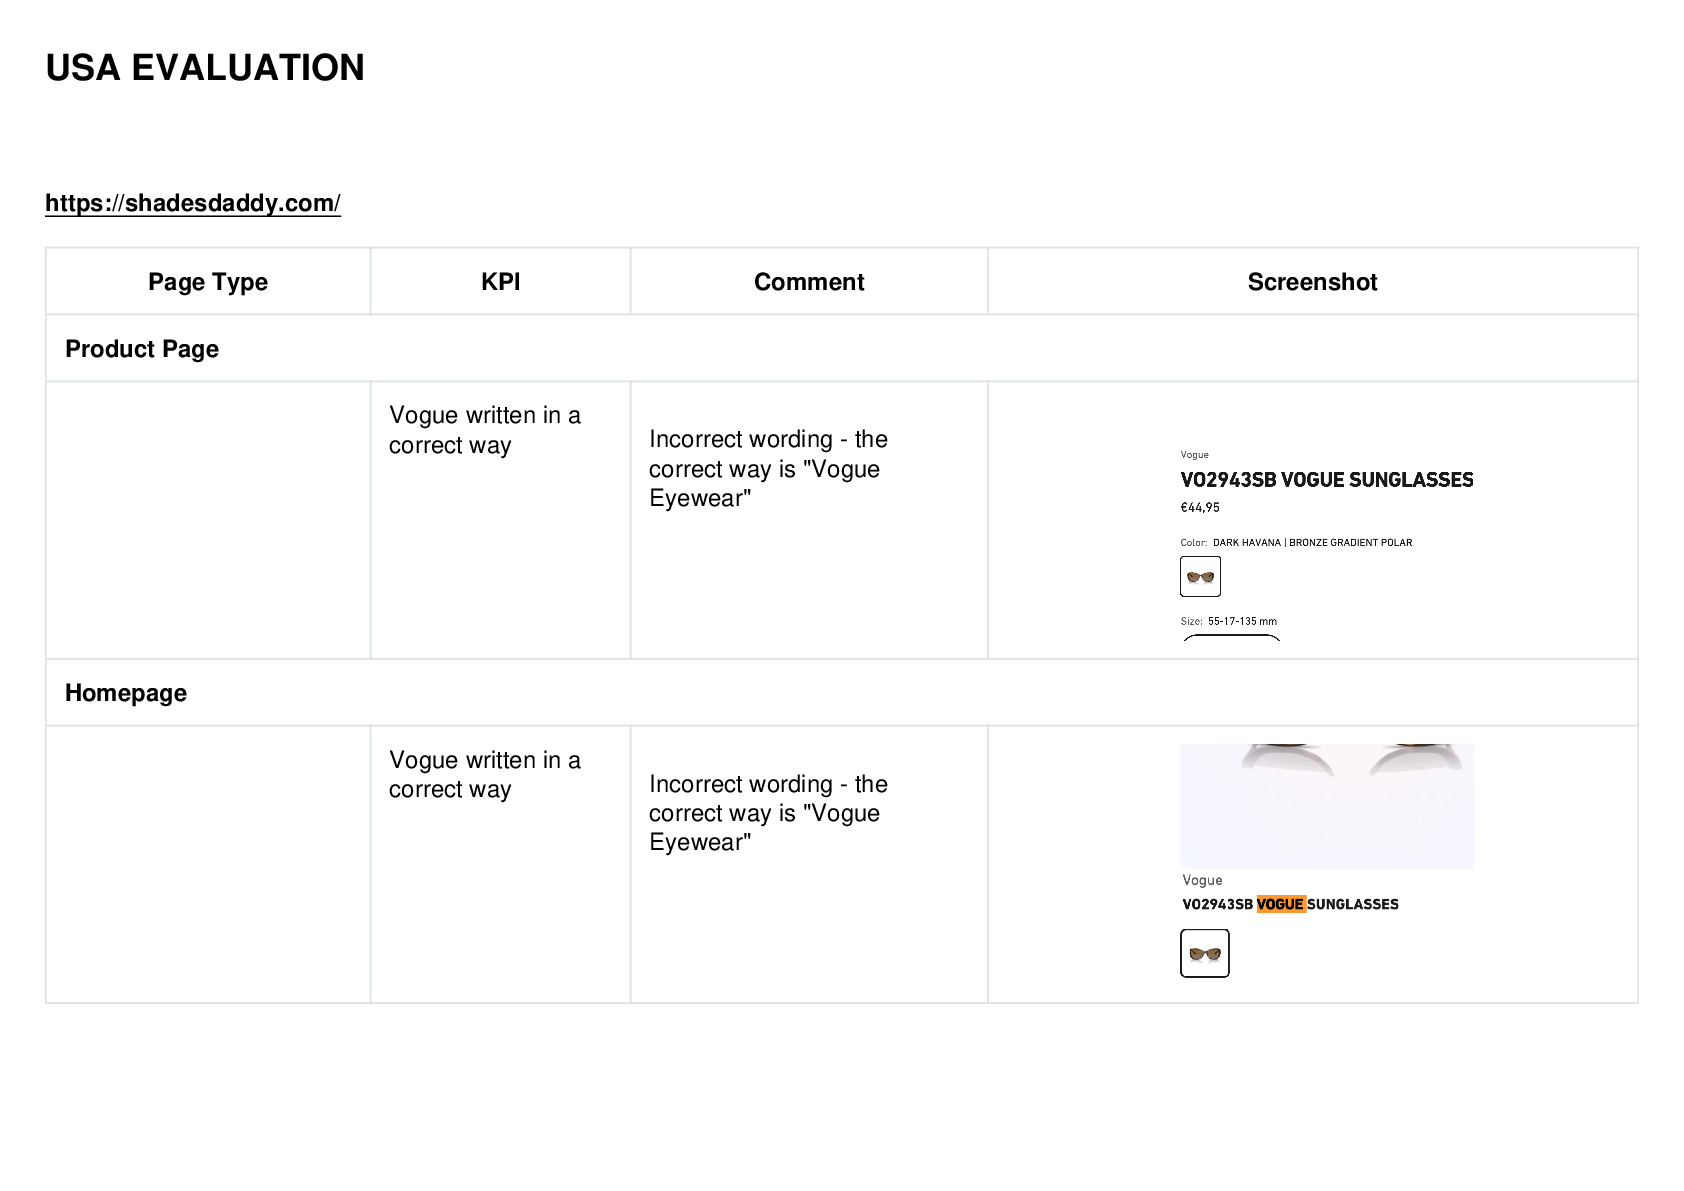
Task: Click the small Vogue brand label on product page
Action: pos(1194,455)
